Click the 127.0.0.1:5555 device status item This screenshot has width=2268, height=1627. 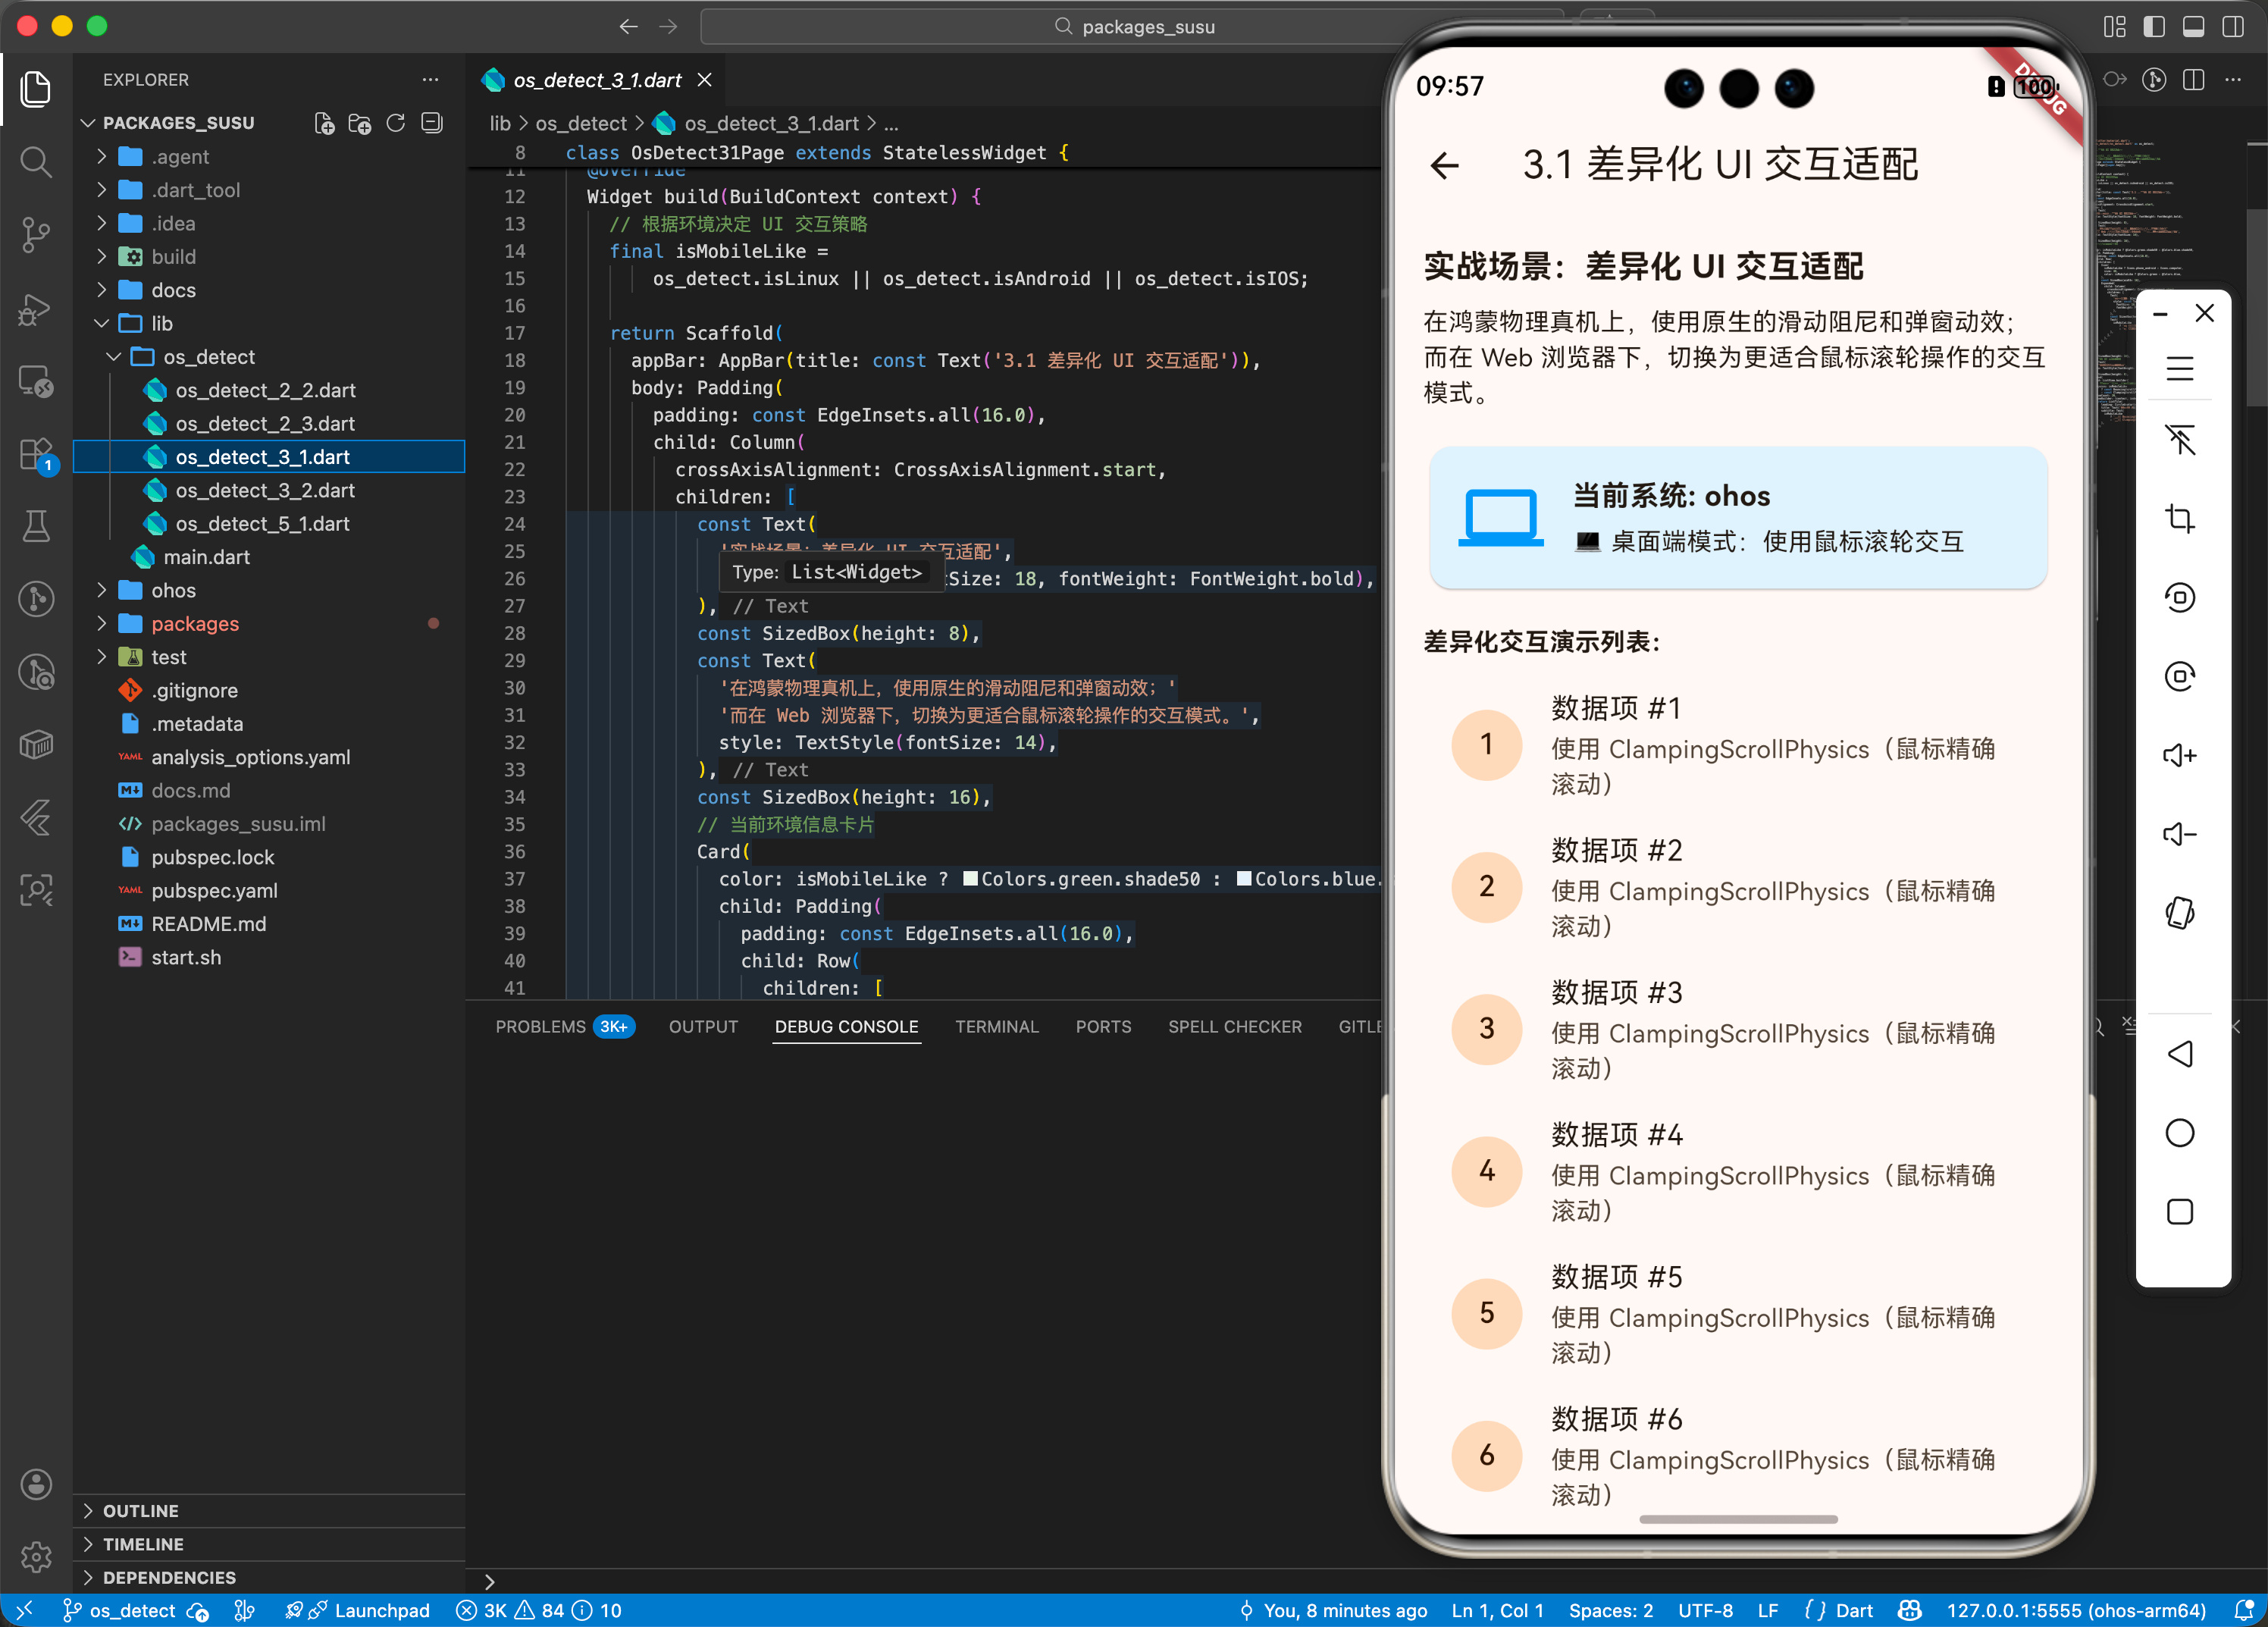click(x=2076, y=1610)
